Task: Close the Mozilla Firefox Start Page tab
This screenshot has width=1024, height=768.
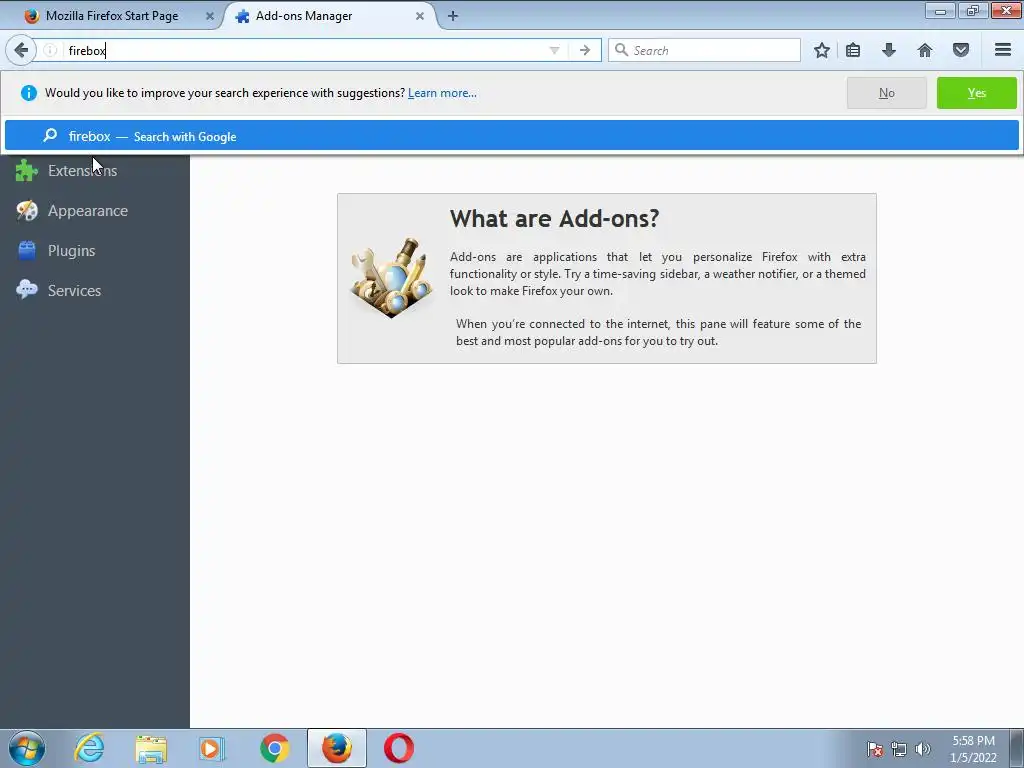Action: 210,16
